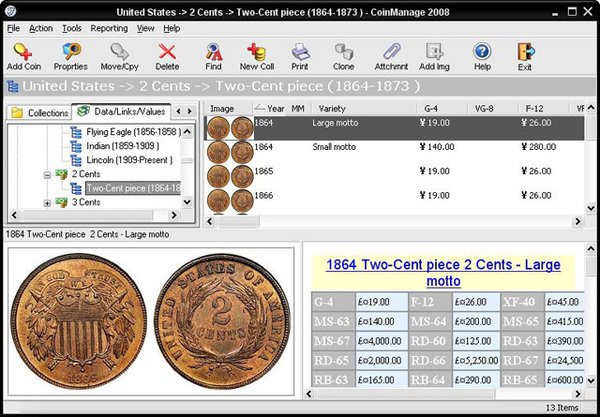Open the Reporting menu

tap(109, 28)
